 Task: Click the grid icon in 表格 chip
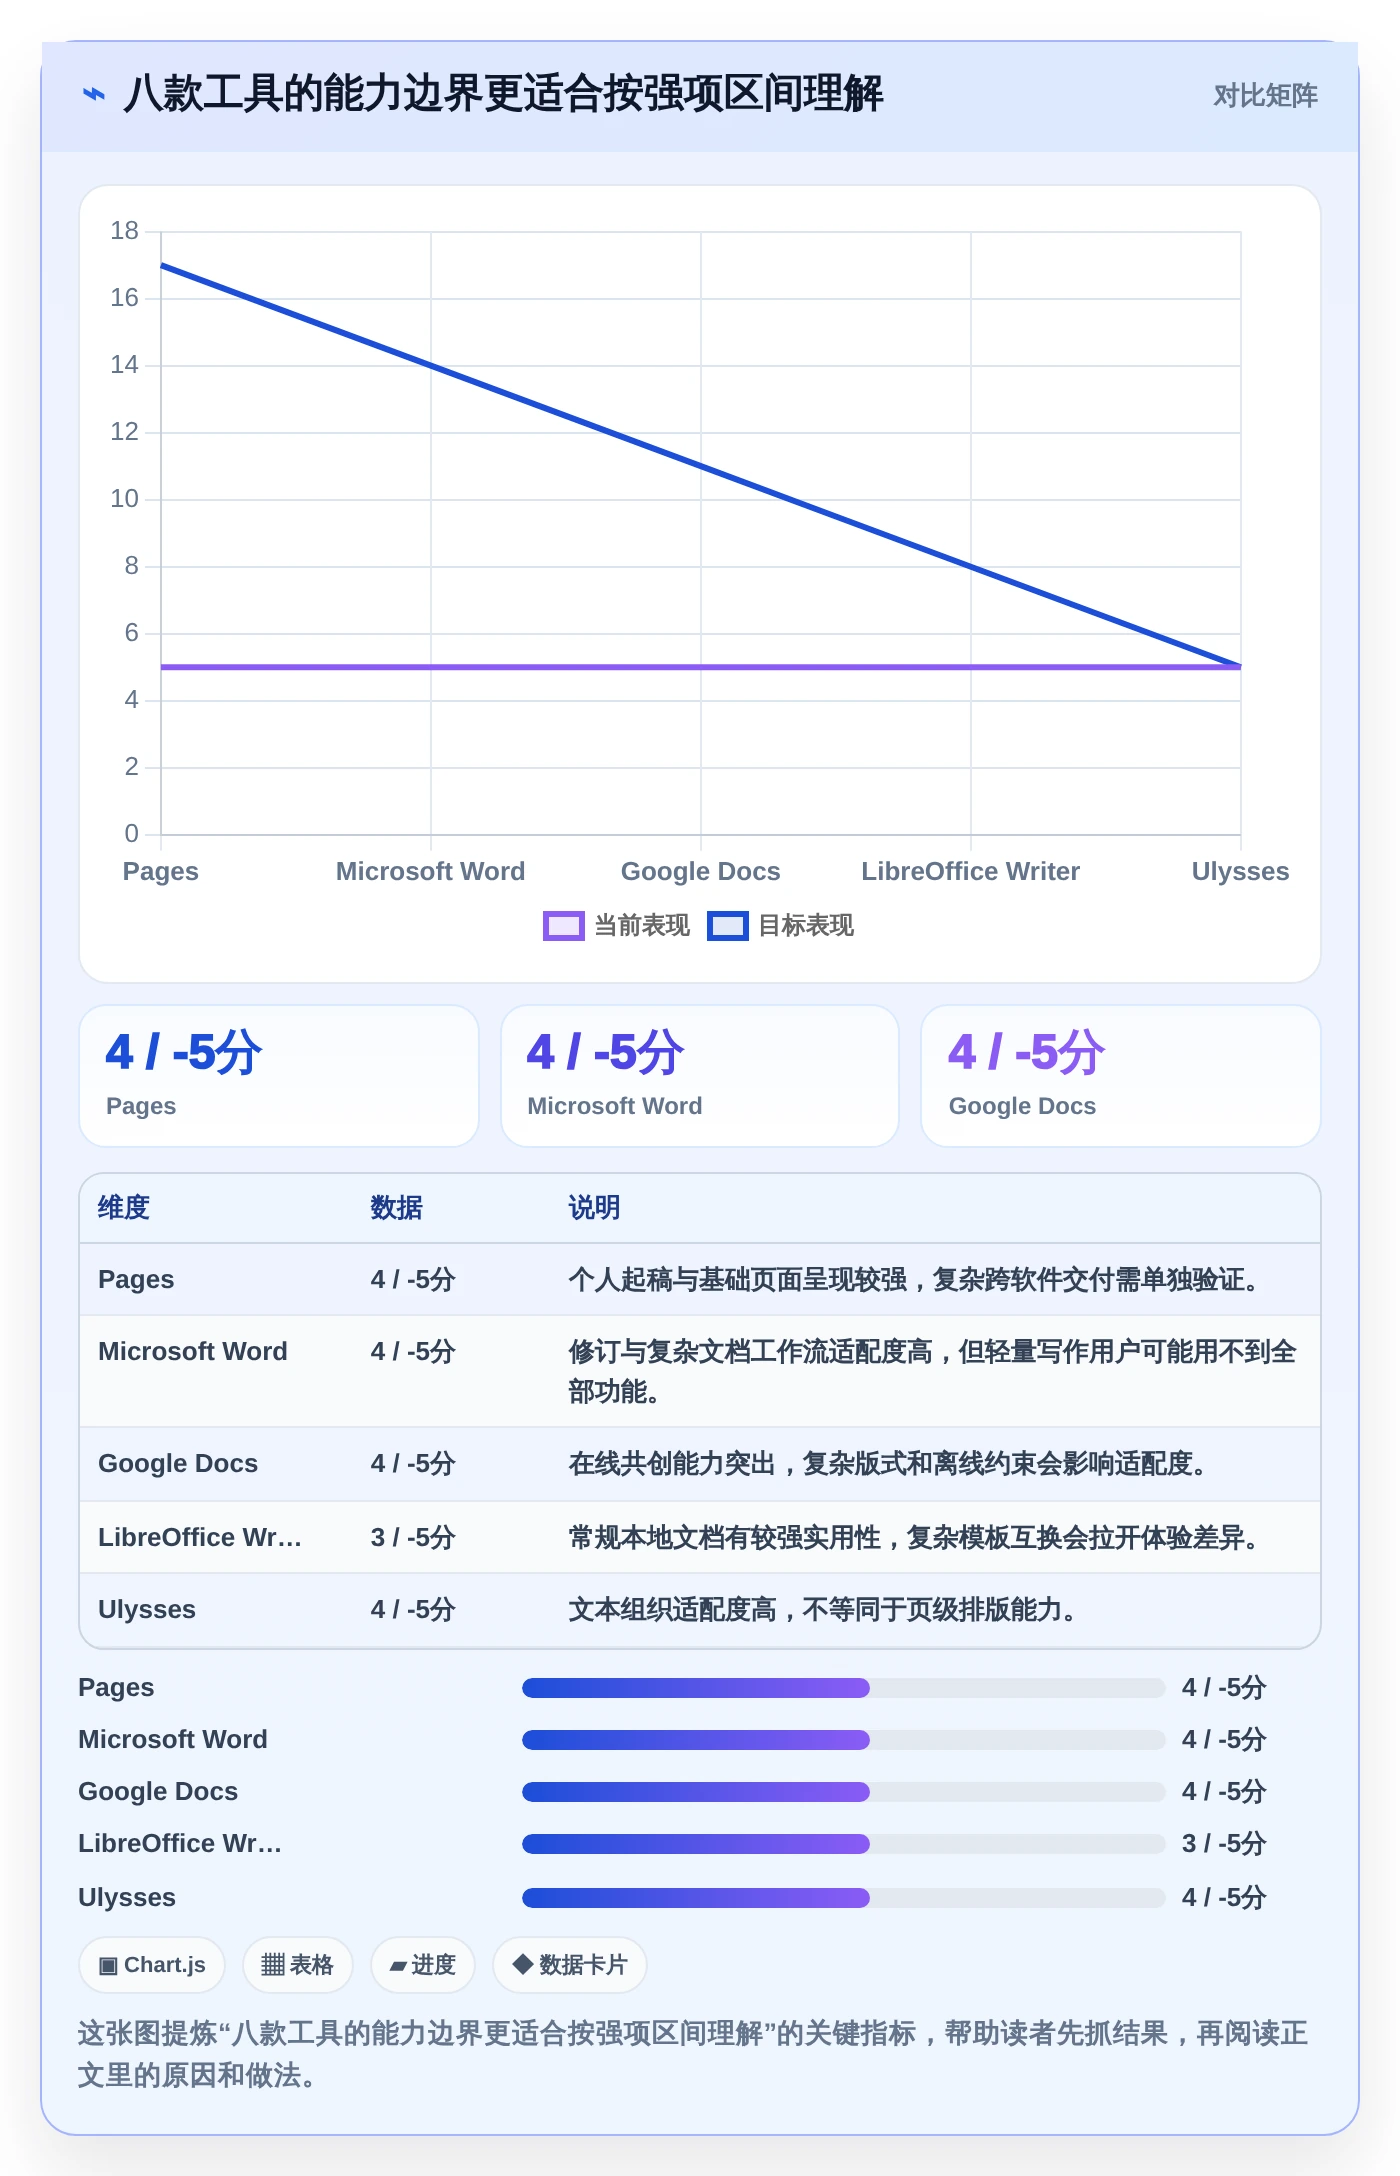(x=273, y=1966)
